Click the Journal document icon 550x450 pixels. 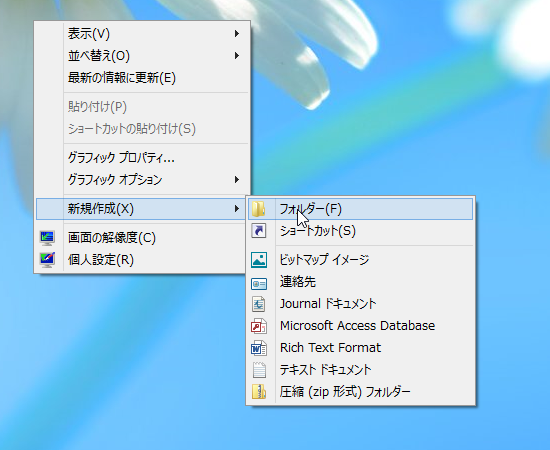[x=259, y=304]
